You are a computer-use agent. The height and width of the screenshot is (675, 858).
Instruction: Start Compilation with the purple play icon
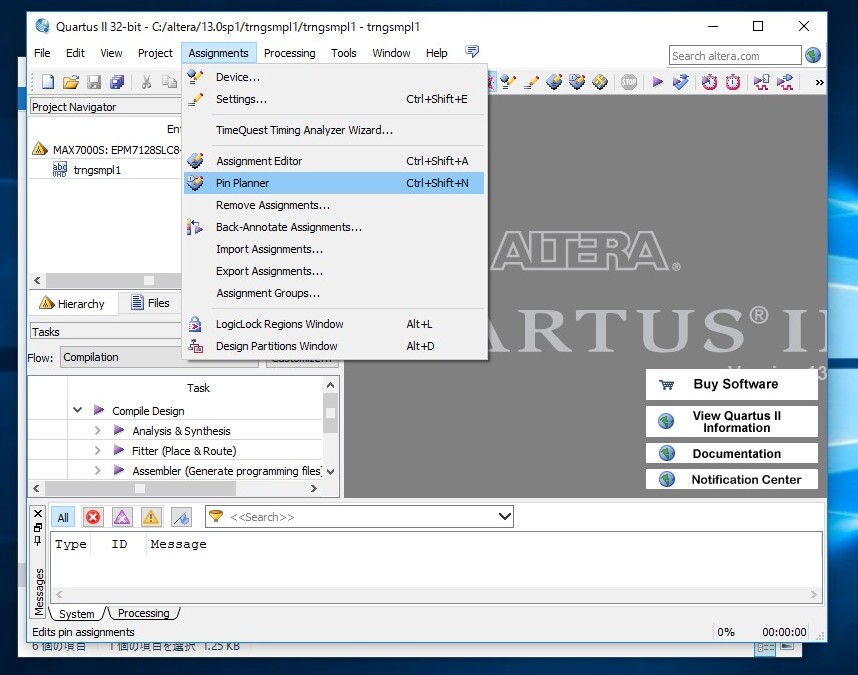(658, 82)
